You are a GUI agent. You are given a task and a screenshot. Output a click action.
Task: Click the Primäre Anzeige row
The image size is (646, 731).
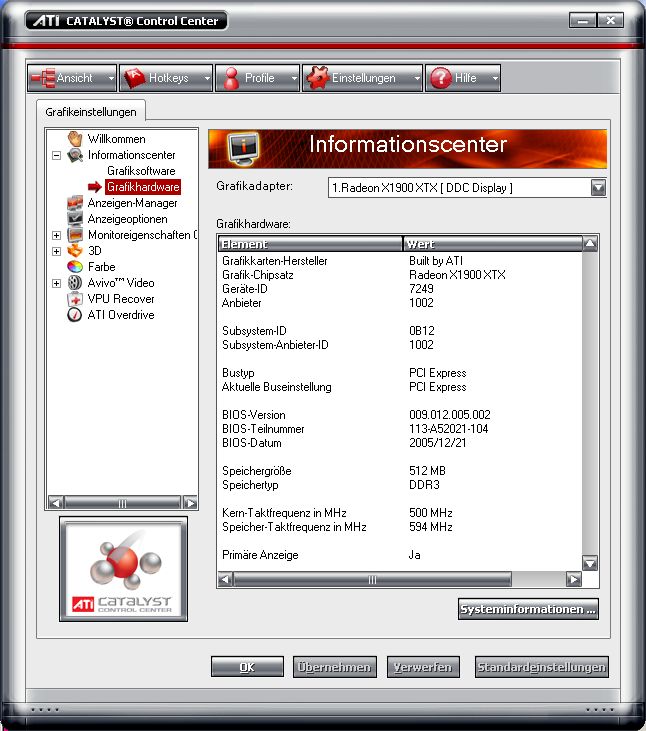(x=400, y=555)
